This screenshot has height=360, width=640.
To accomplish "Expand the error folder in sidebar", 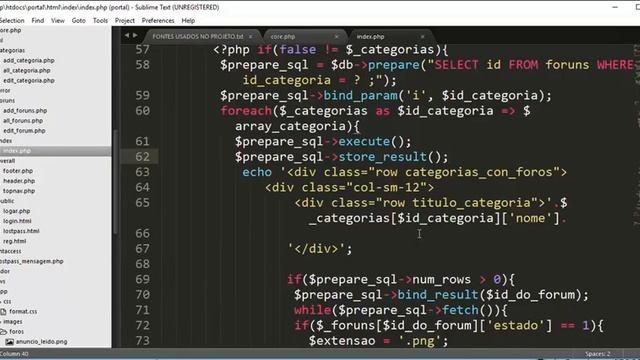I will pyautogui.click(x=5, y=91).
